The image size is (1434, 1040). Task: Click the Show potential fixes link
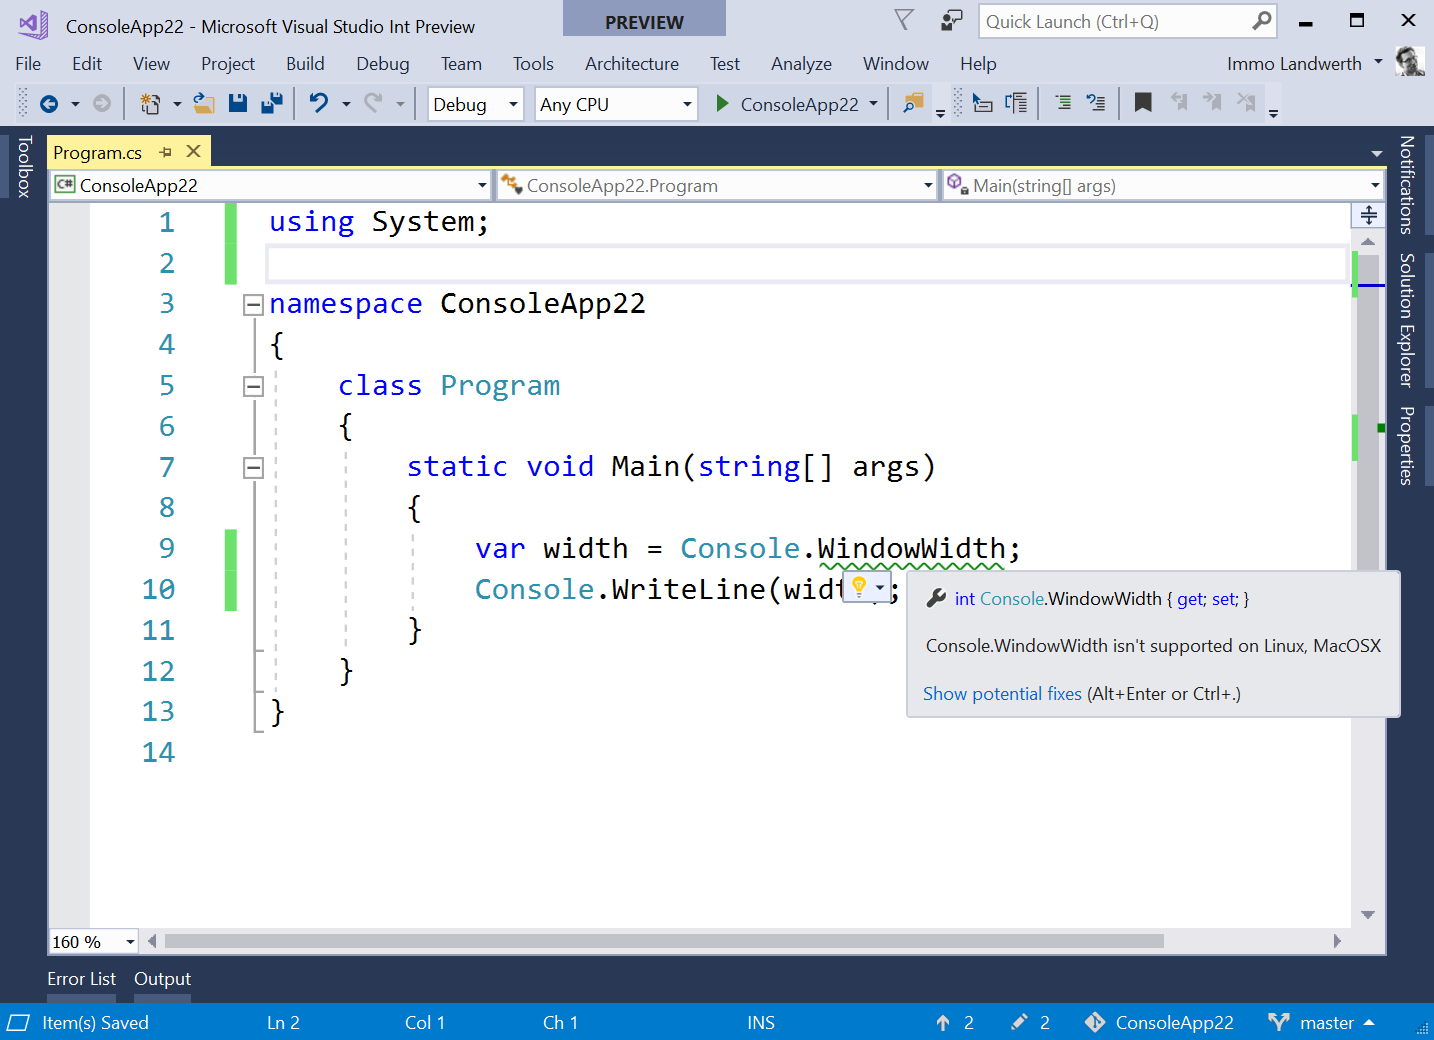pos(1002,694)
